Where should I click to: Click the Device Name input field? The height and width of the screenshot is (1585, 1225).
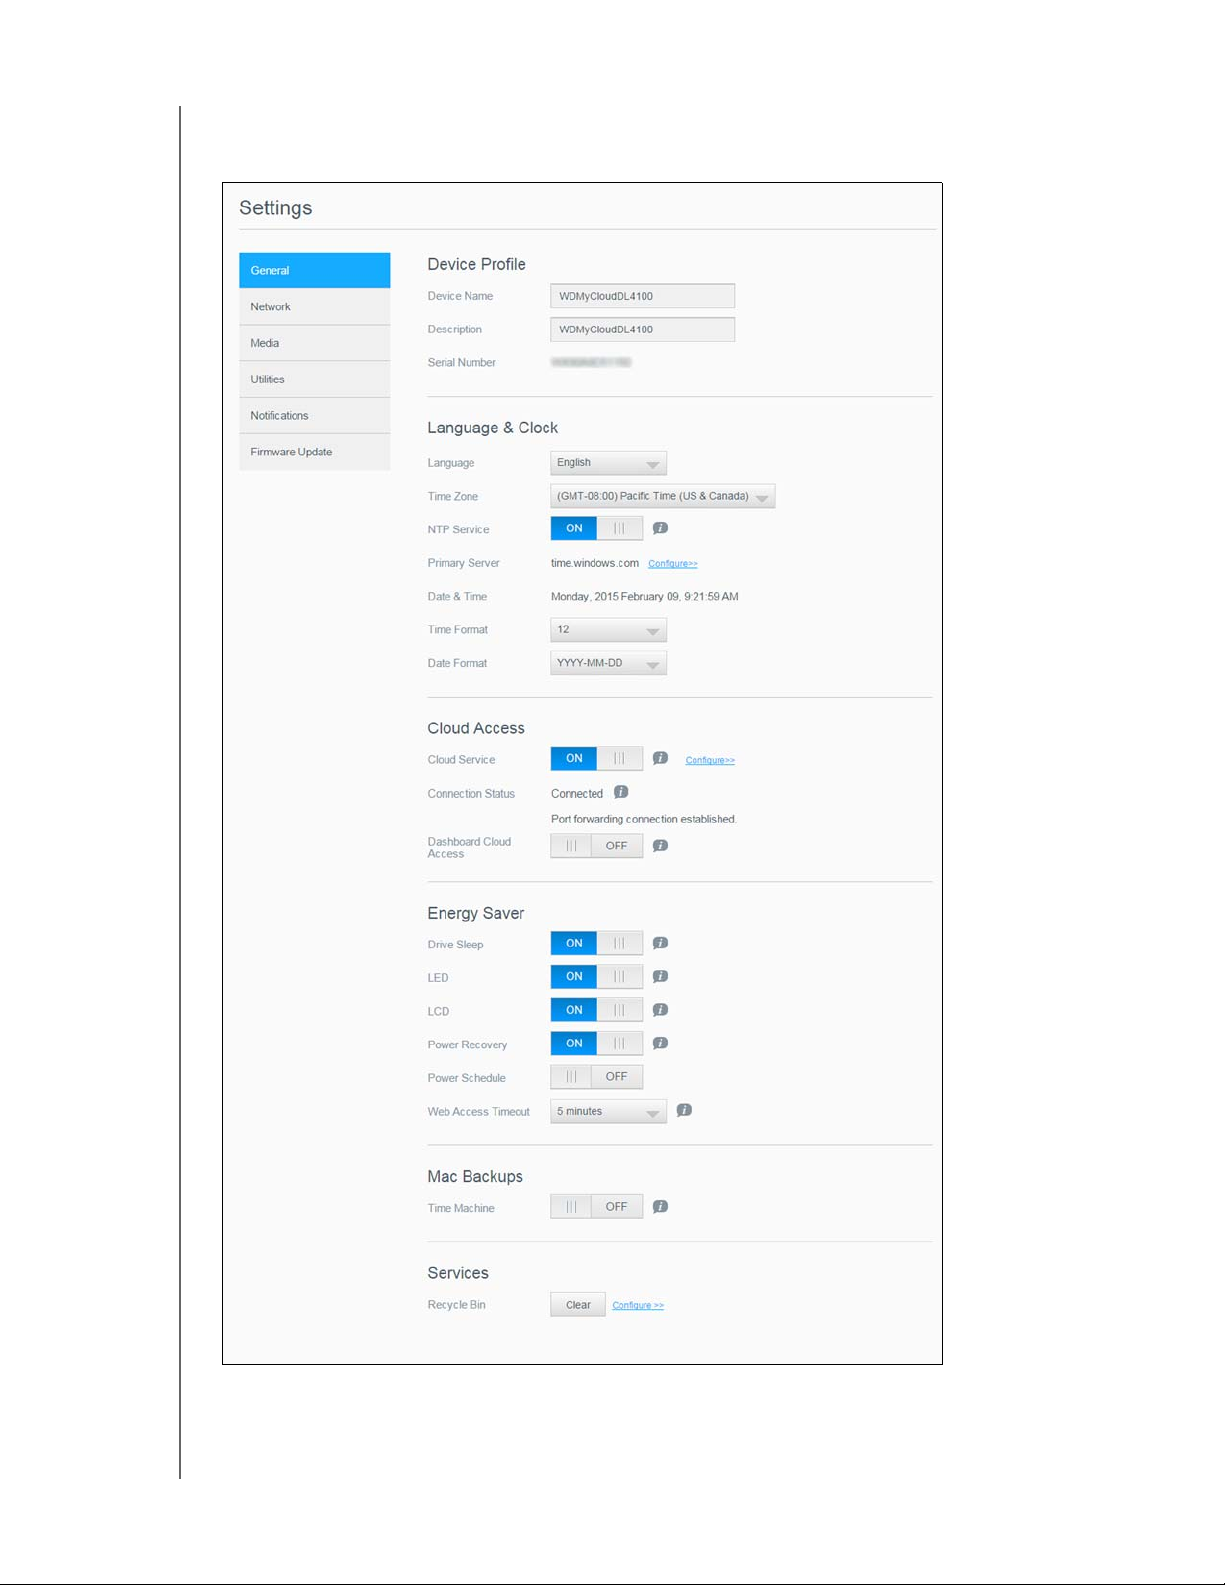643,296
